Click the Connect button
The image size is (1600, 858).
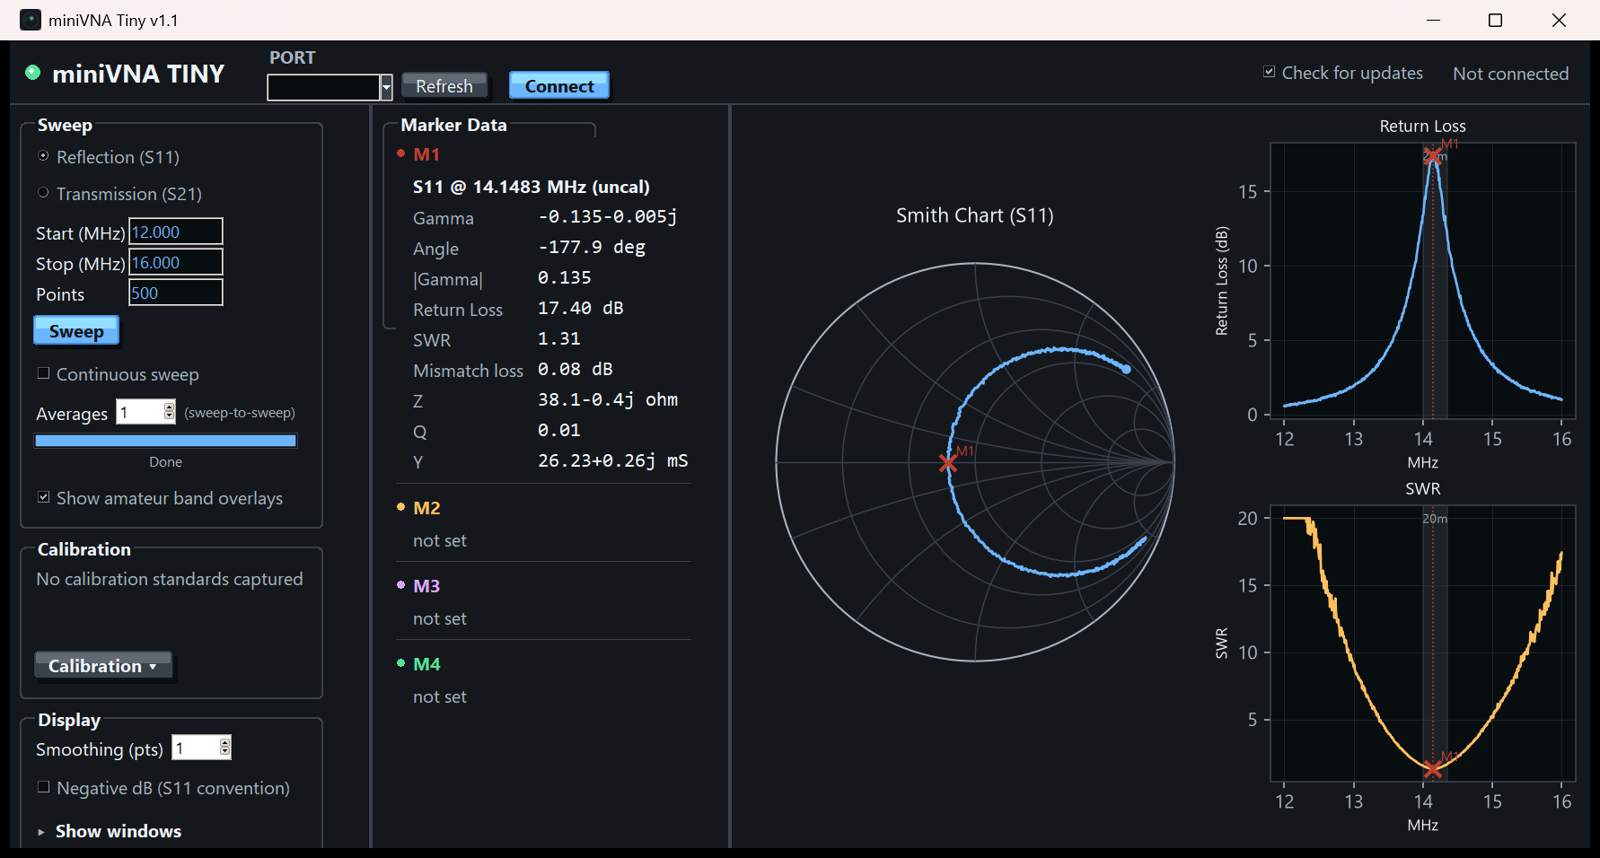coord(559,86)
